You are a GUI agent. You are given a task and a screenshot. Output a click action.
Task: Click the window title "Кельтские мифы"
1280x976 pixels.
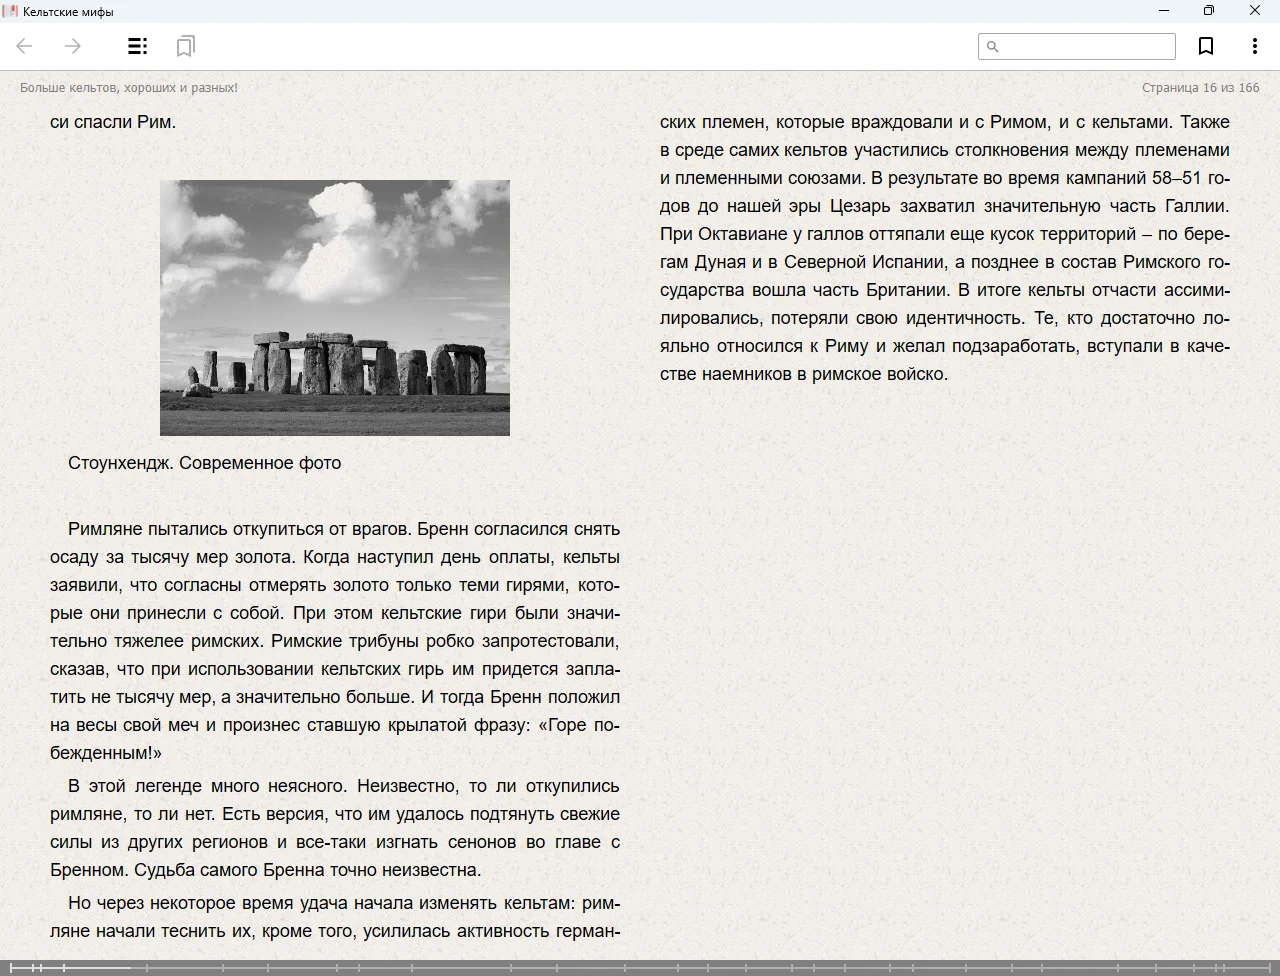pyautogui.click(x=68, y=12)
